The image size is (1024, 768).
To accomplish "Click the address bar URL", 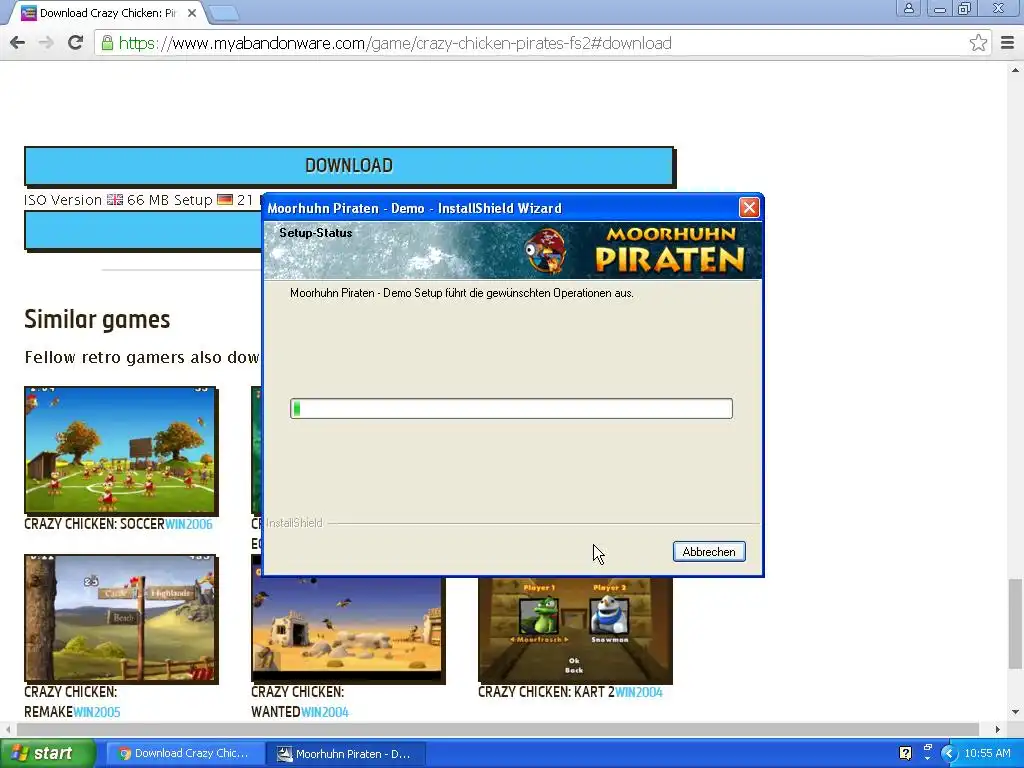I will click(x=394, y=43).
